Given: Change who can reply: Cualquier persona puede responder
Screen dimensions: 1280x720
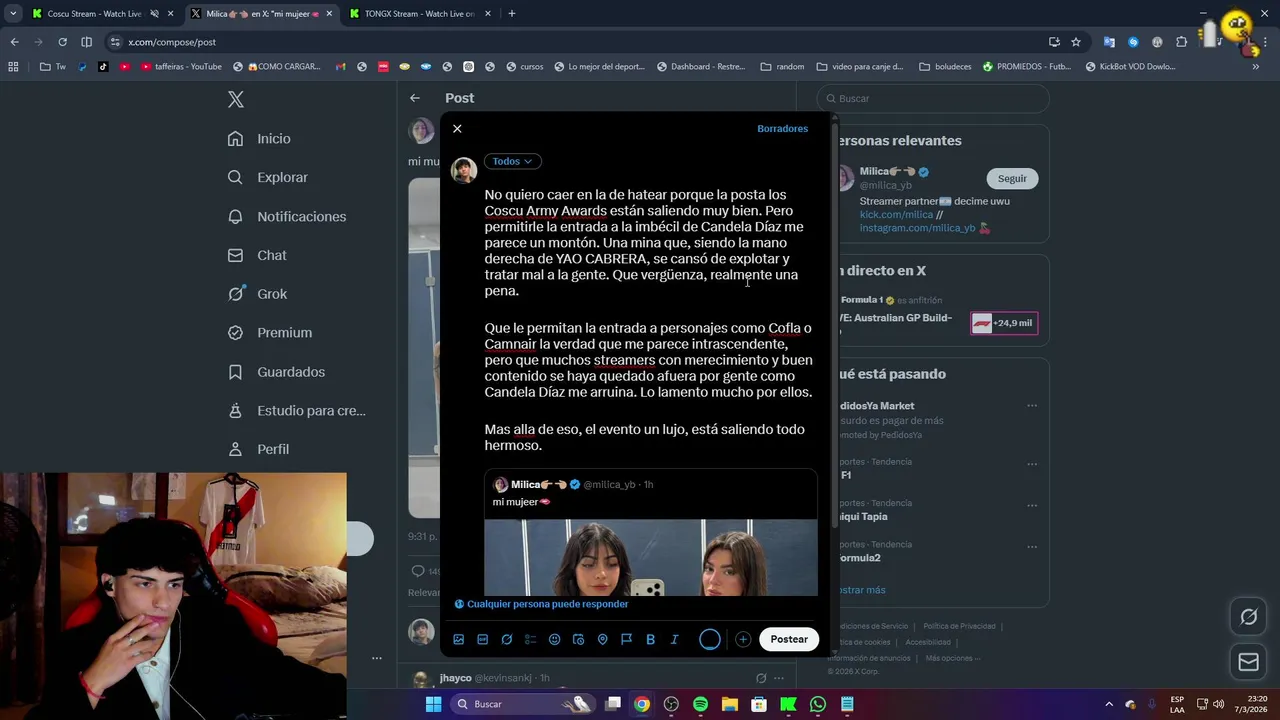Looking at the screenshot, I should coord(542,604).
